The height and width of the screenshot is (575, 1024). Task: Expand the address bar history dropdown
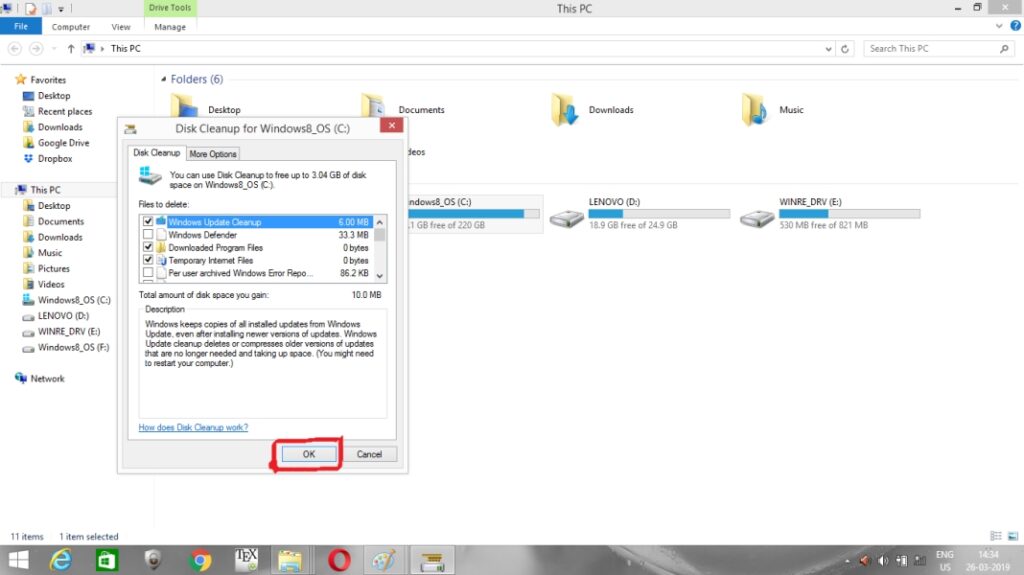click(x=828, y=48)
